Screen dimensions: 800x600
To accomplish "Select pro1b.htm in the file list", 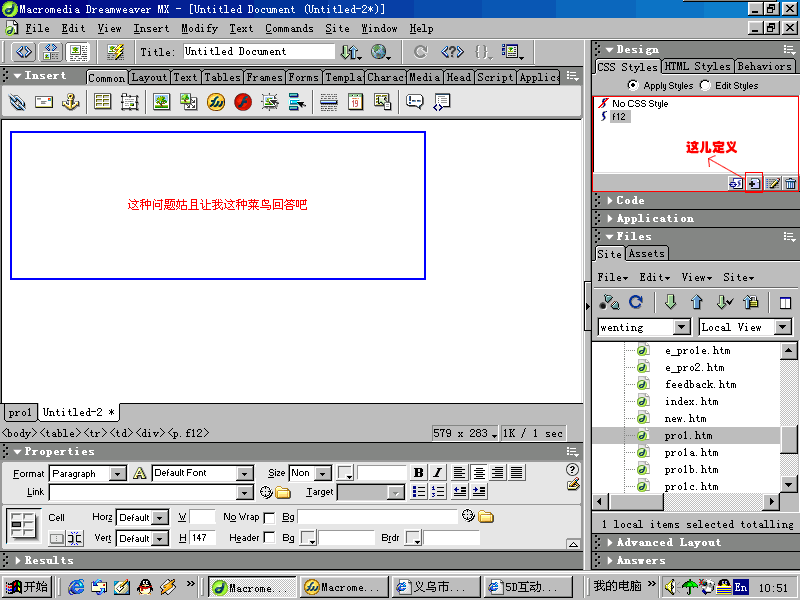I will pyautogui.click(x=691, y=469).
